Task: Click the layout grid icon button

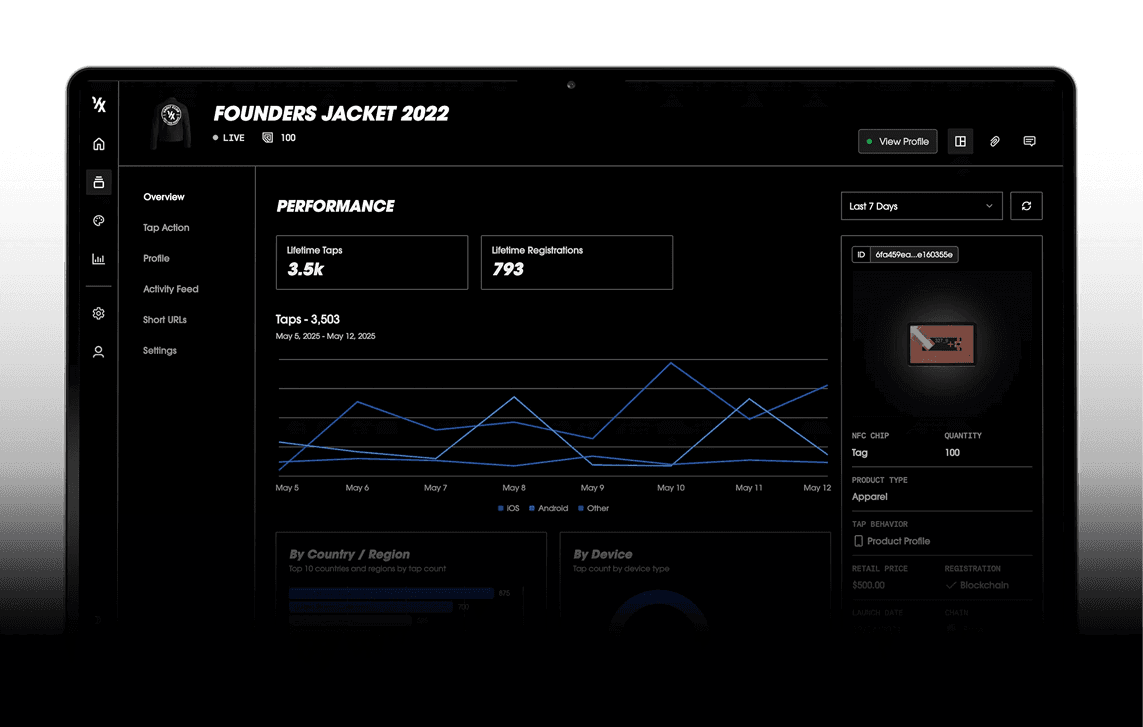Action: (x=960, y=141)
